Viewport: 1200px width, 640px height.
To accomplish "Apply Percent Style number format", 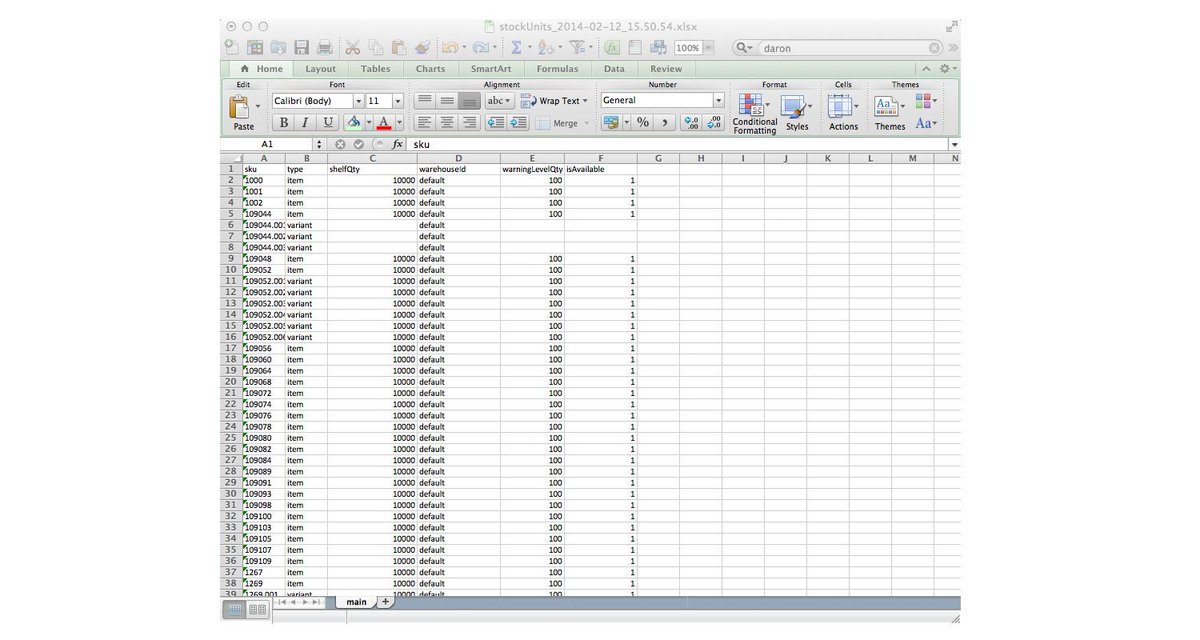I will click(643, 122).
